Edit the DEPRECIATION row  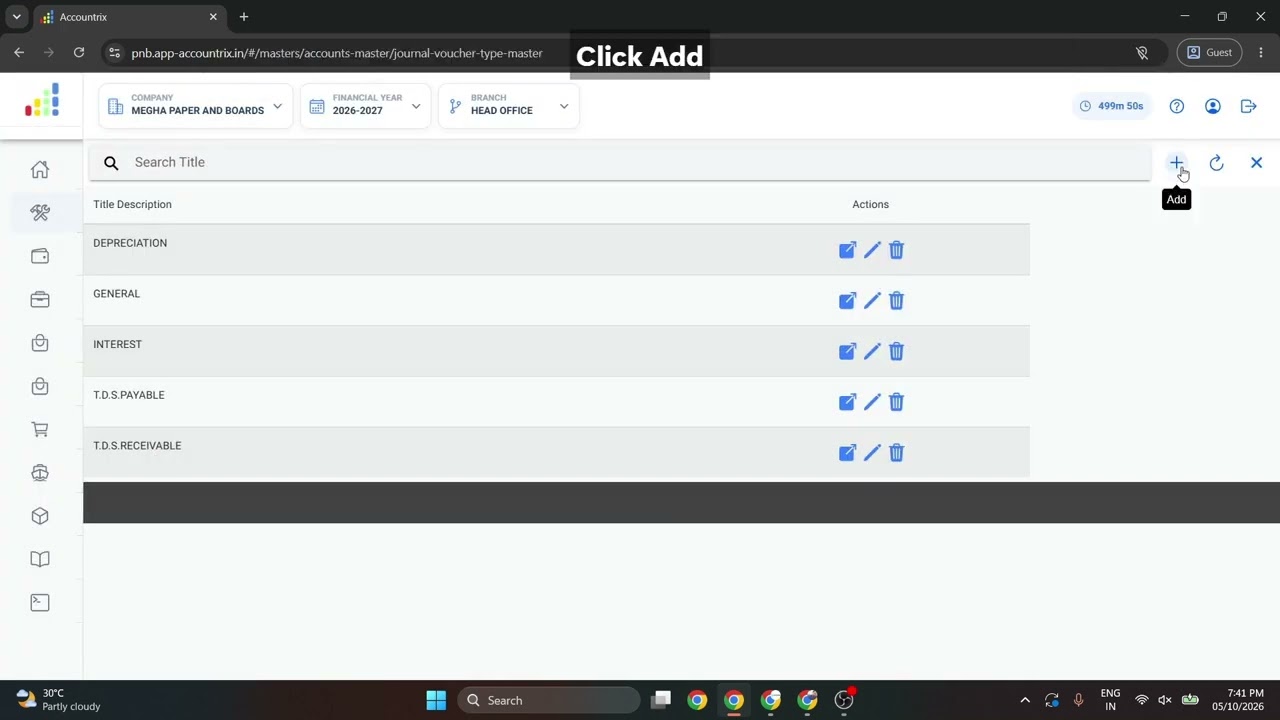pos(872,250)
